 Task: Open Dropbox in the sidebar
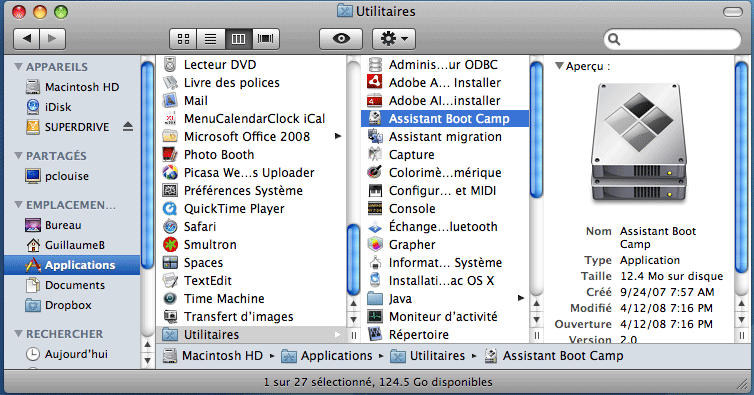click(x=72, y=305)
